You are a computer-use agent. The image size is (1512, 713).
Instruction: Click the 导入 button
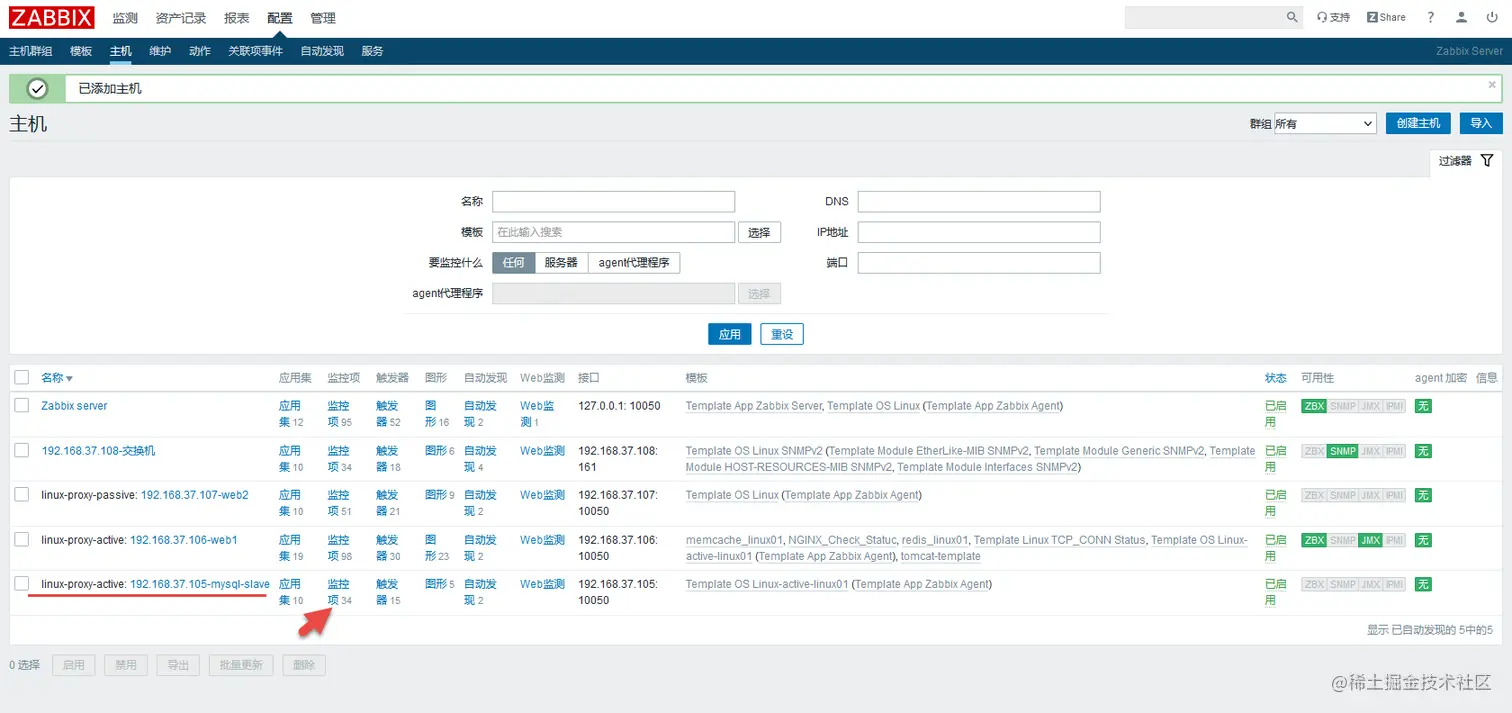(1481, 123)
